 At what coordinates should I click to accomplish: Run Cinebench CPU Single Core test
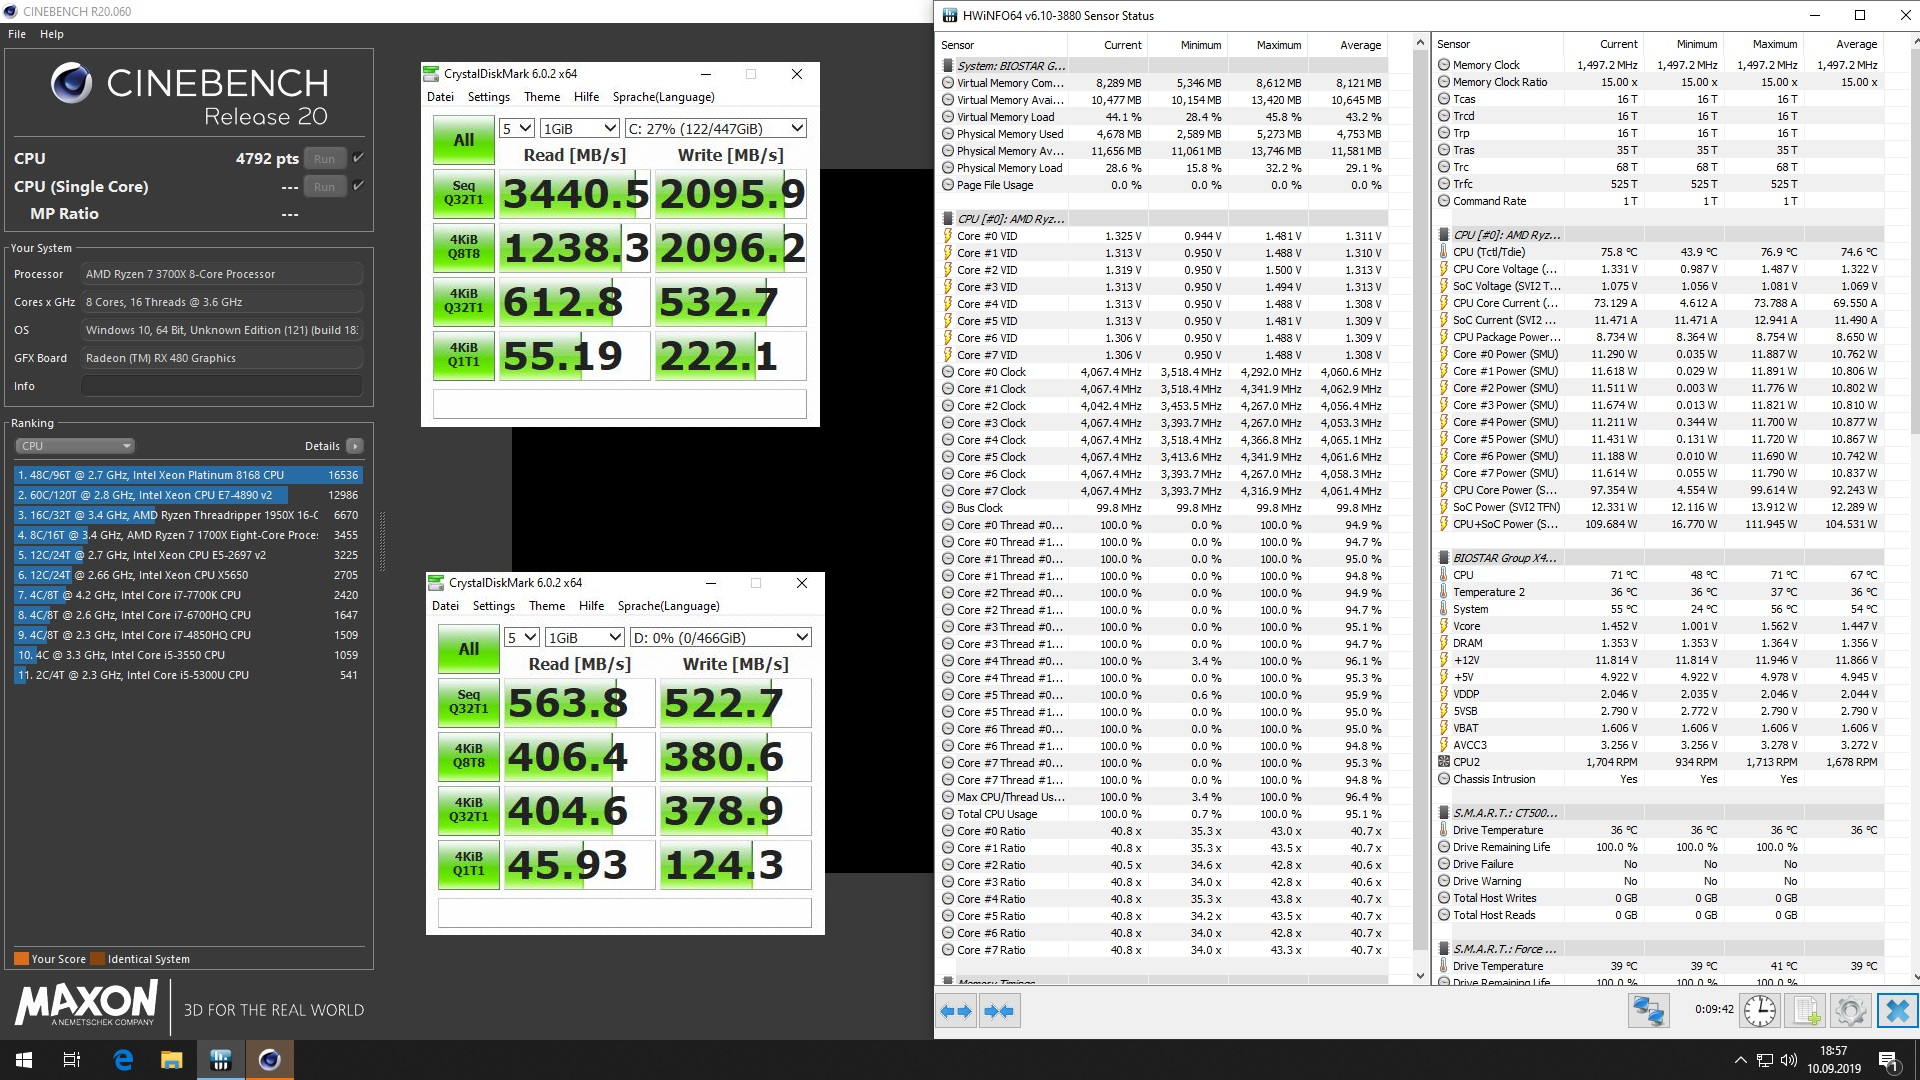coord(325,186)
